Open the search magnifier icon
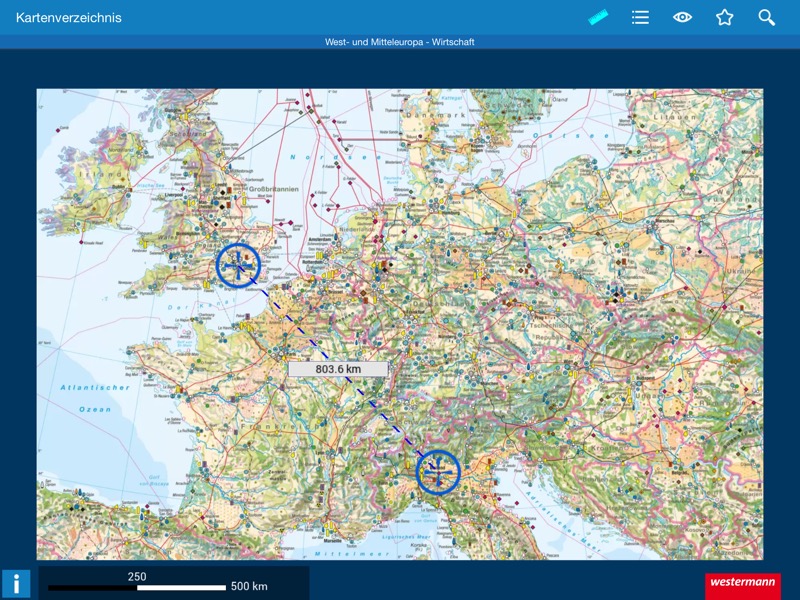This screenshot has width=800, height=600. (x=767, y=17)
